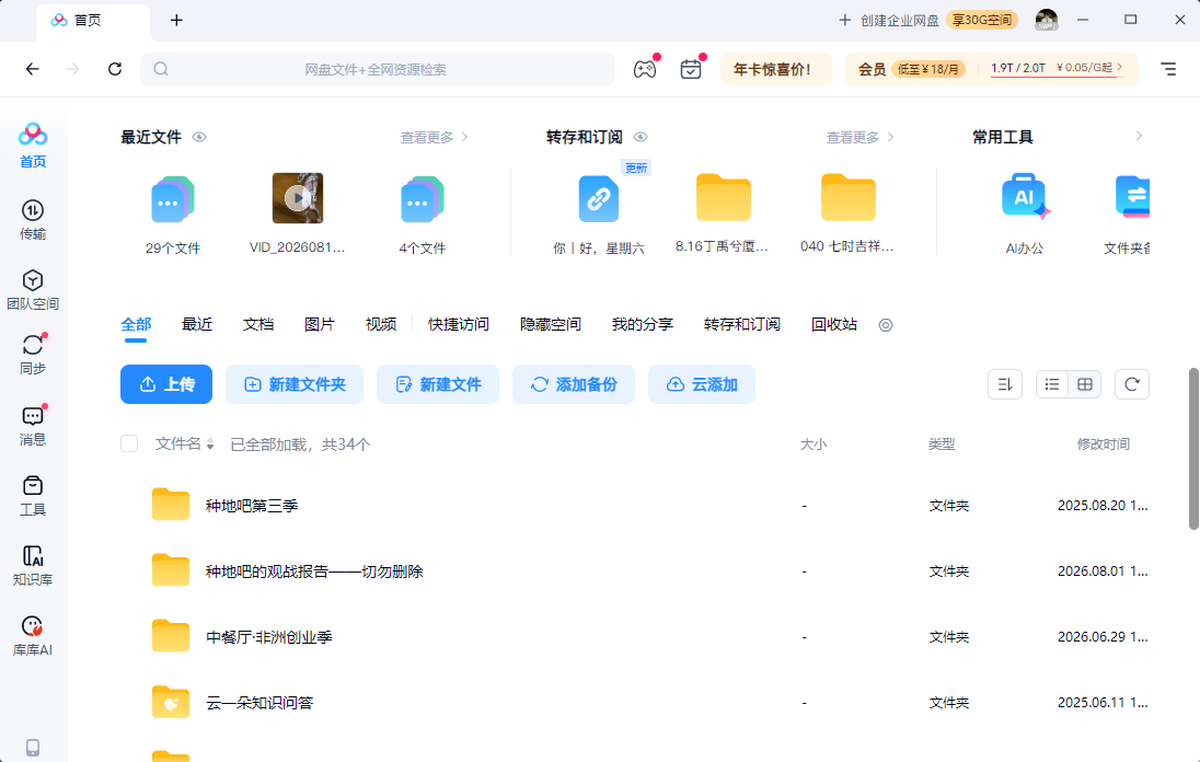Open the 040 七时吉祥 folder
The height and width of the screenshot is (762, 1200).
coord(848,198)
